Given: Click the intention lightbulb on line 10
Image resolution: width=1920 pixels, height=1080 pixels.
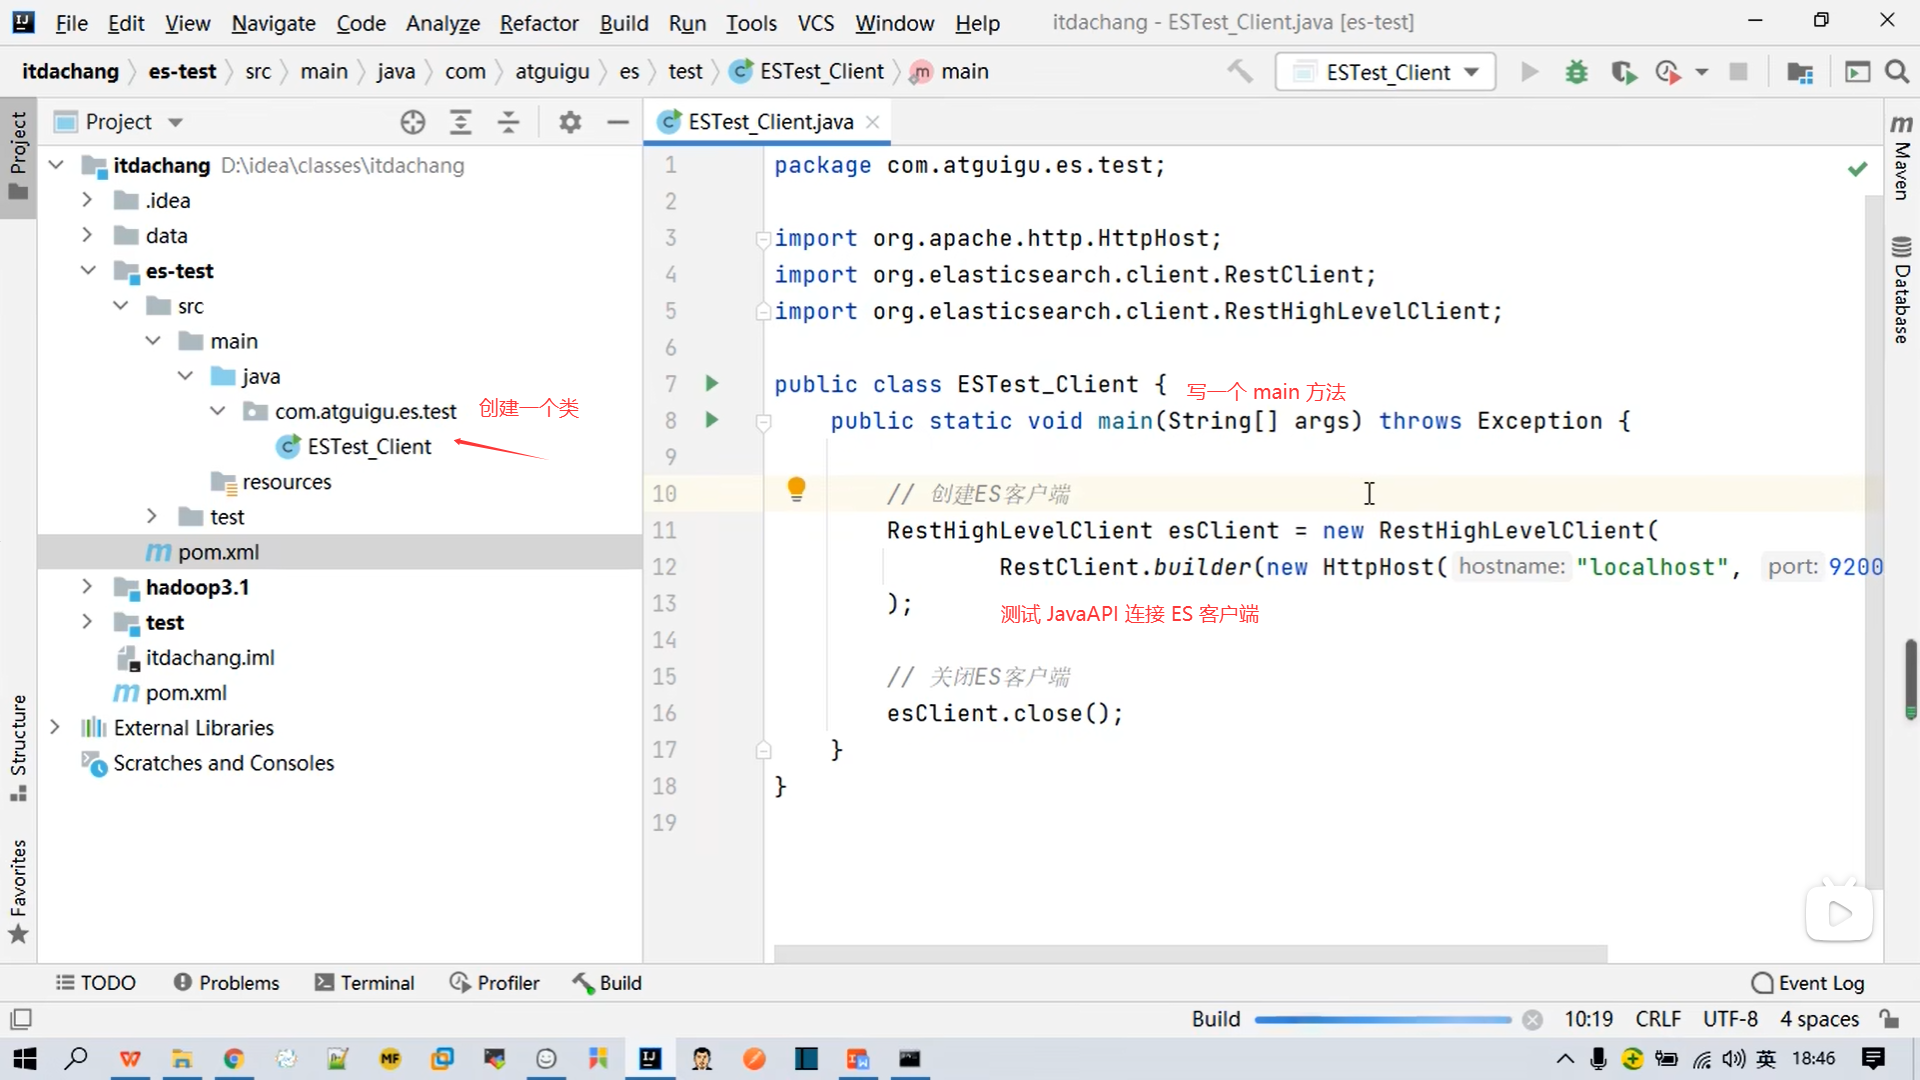Looking at the screenshot, I should coord(796,489).
